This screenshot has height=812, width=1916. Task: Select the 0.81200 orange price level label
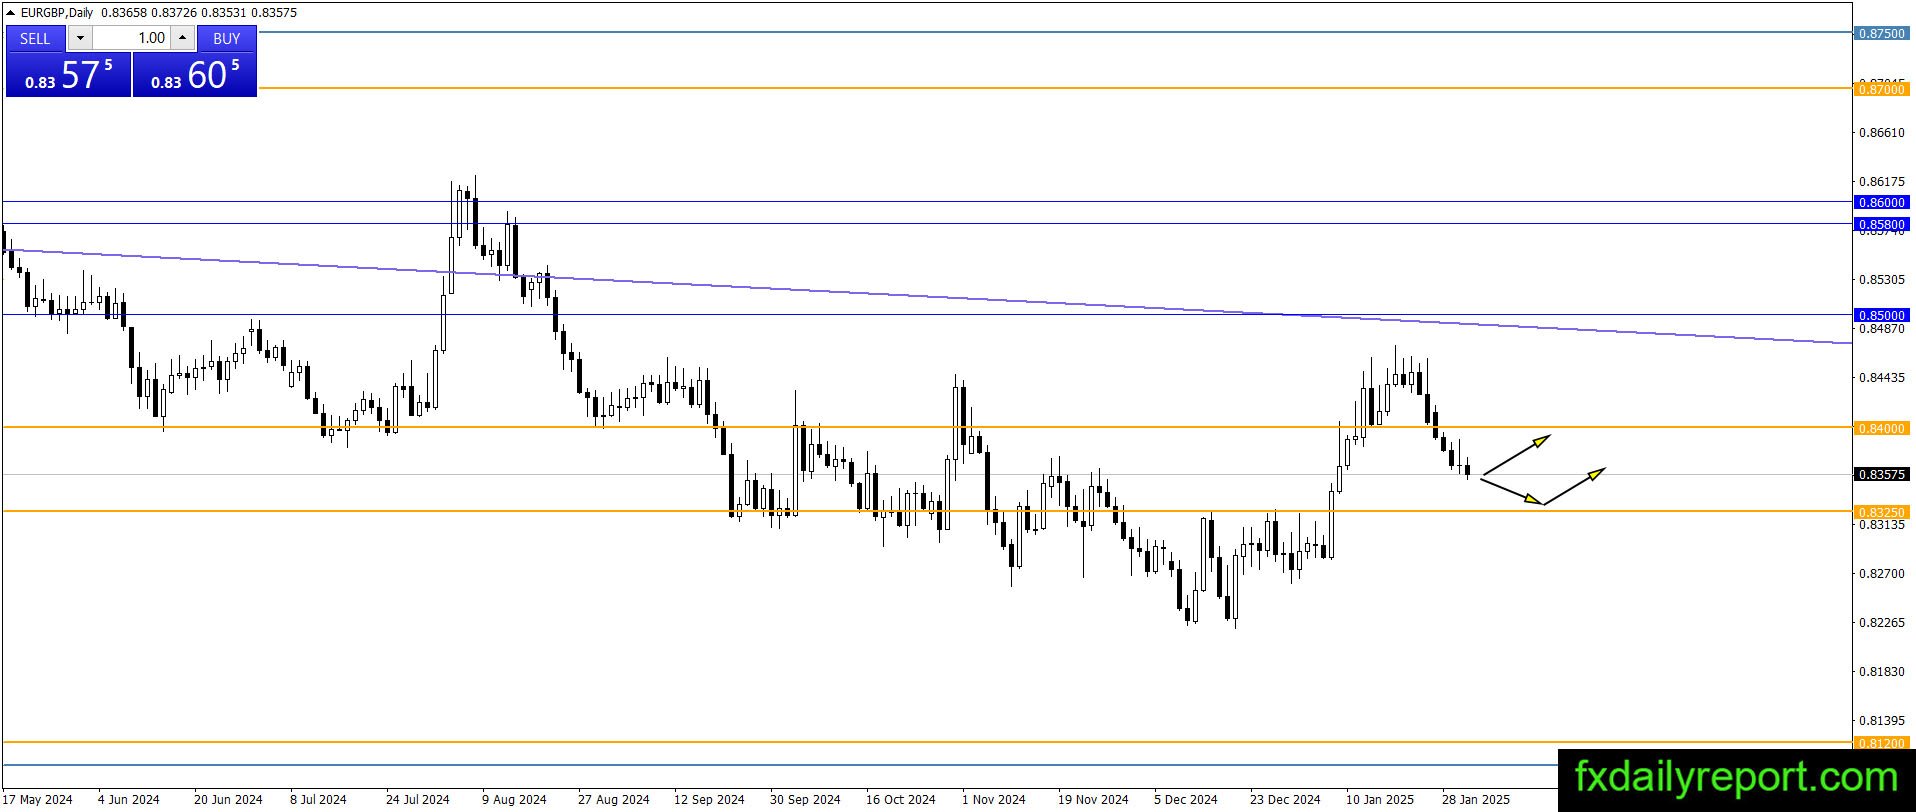(1881, 743)
